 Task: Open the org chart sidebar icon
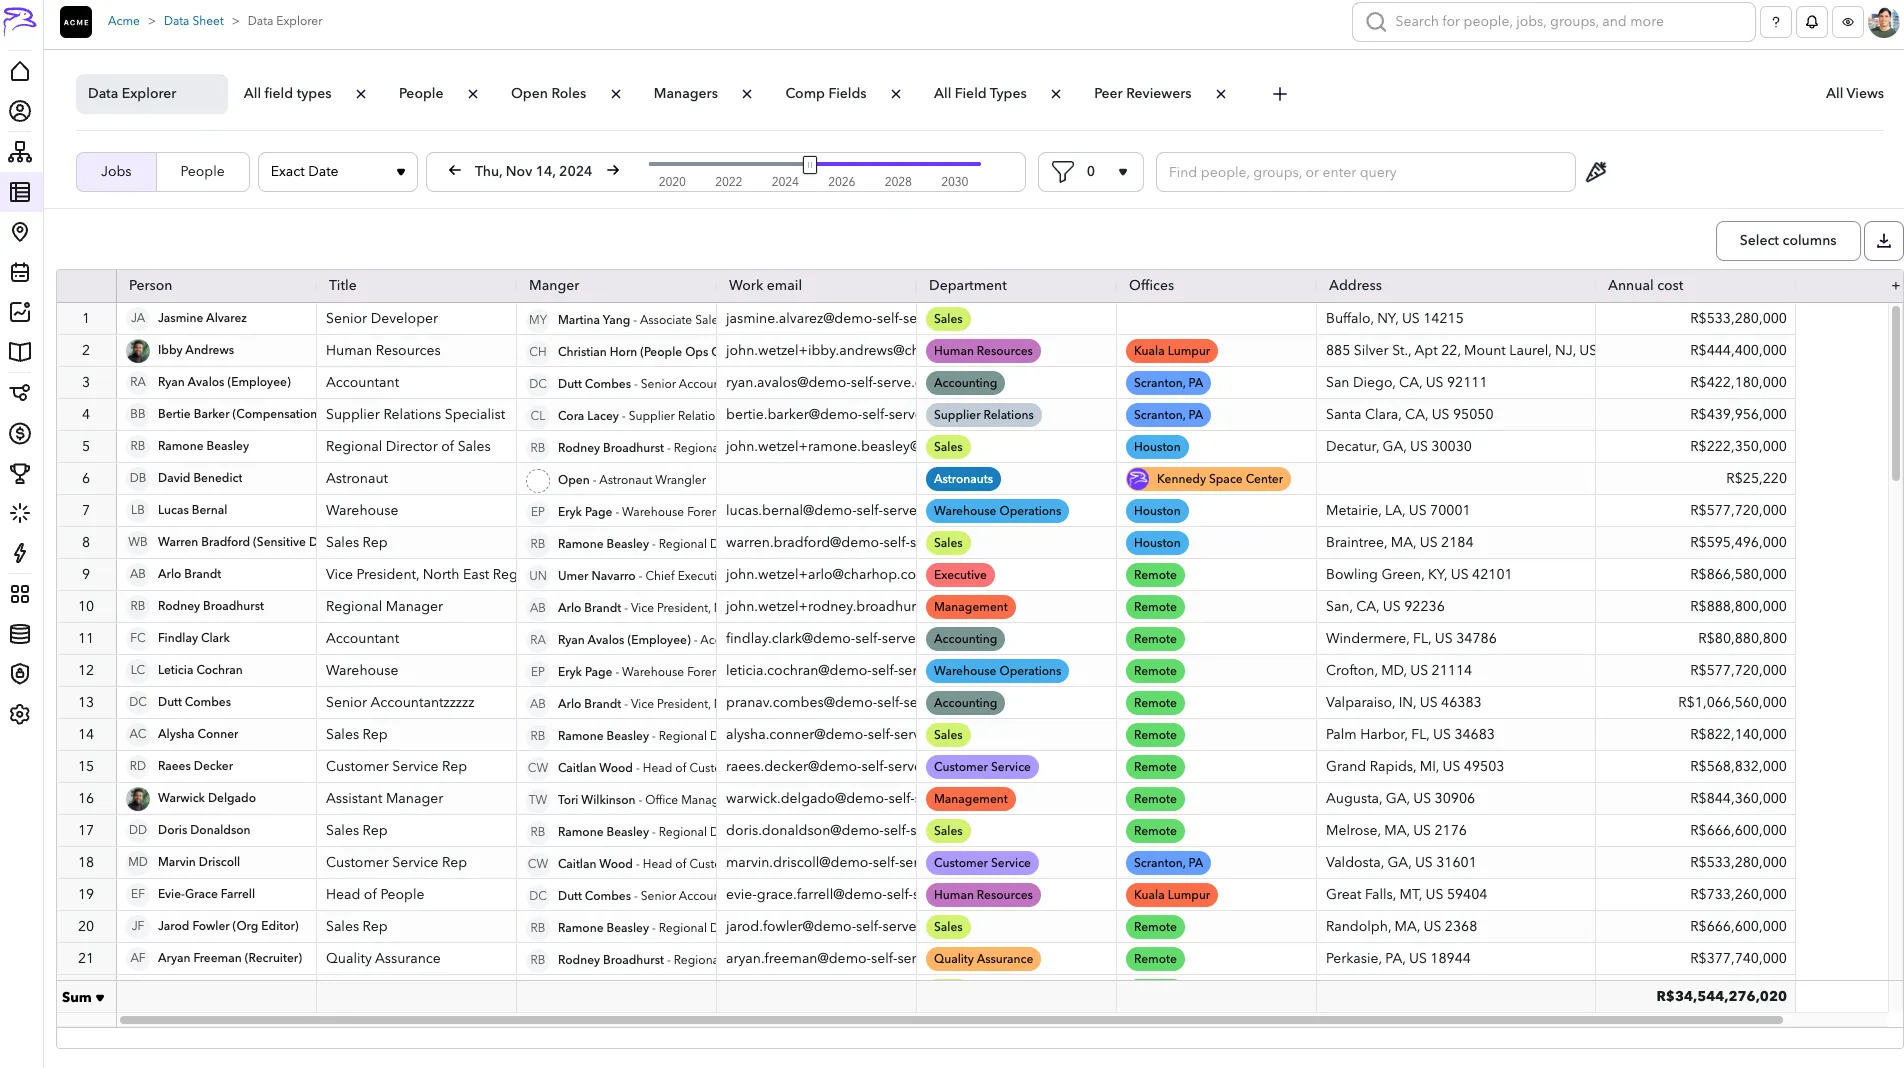click(x=20, y=152)
